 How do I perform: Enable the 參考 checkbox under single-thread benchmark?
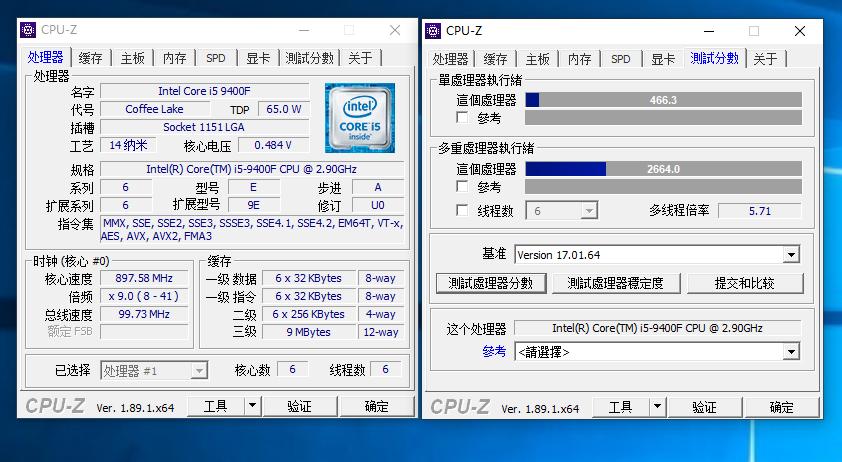pos(462,117)
